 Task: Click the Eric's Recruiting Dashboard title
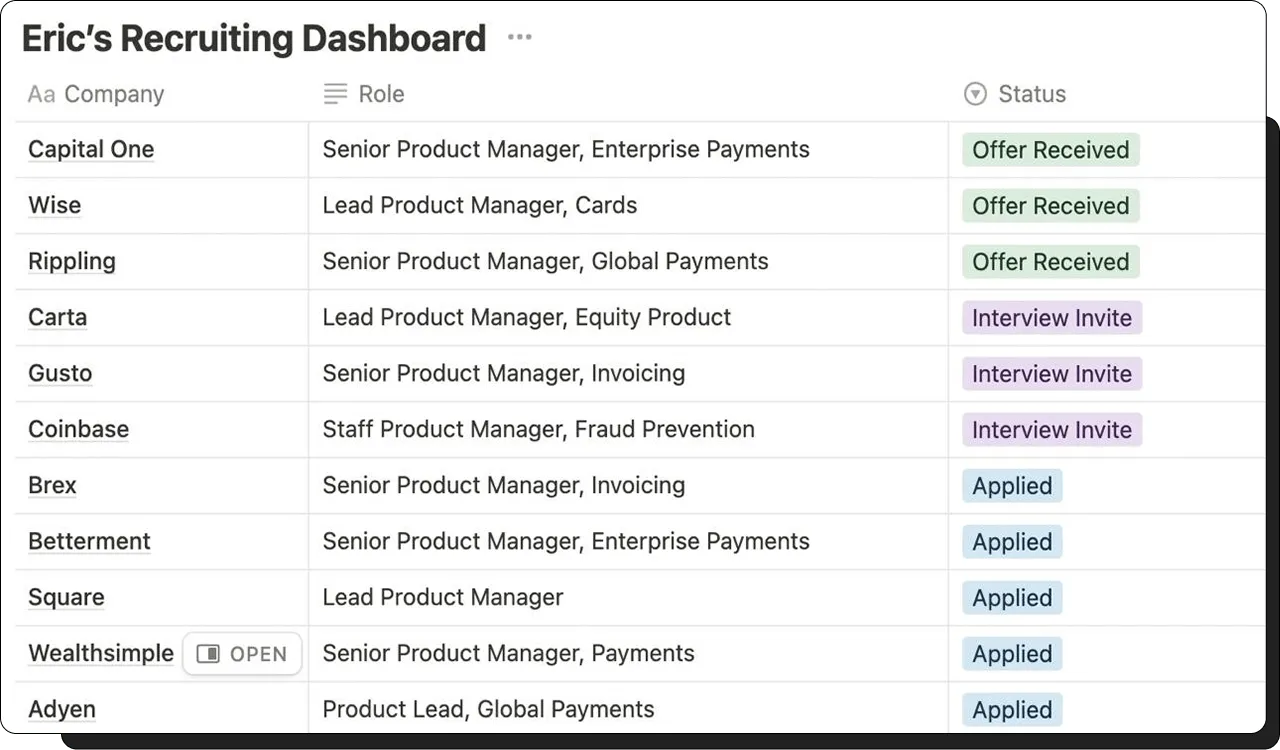point(254,38)
